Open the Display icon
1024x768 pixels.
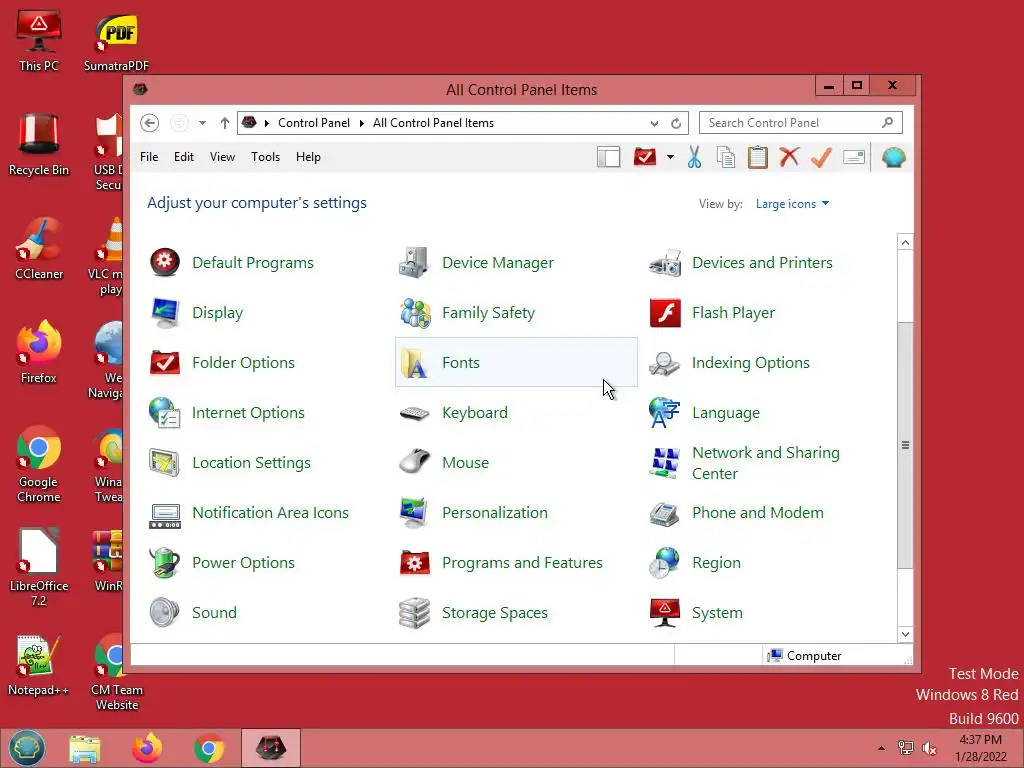165,313
